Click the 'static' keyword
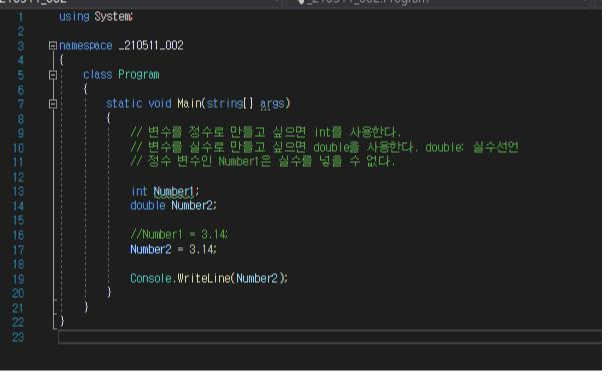The image size is (610, 384). click(124, 103)
